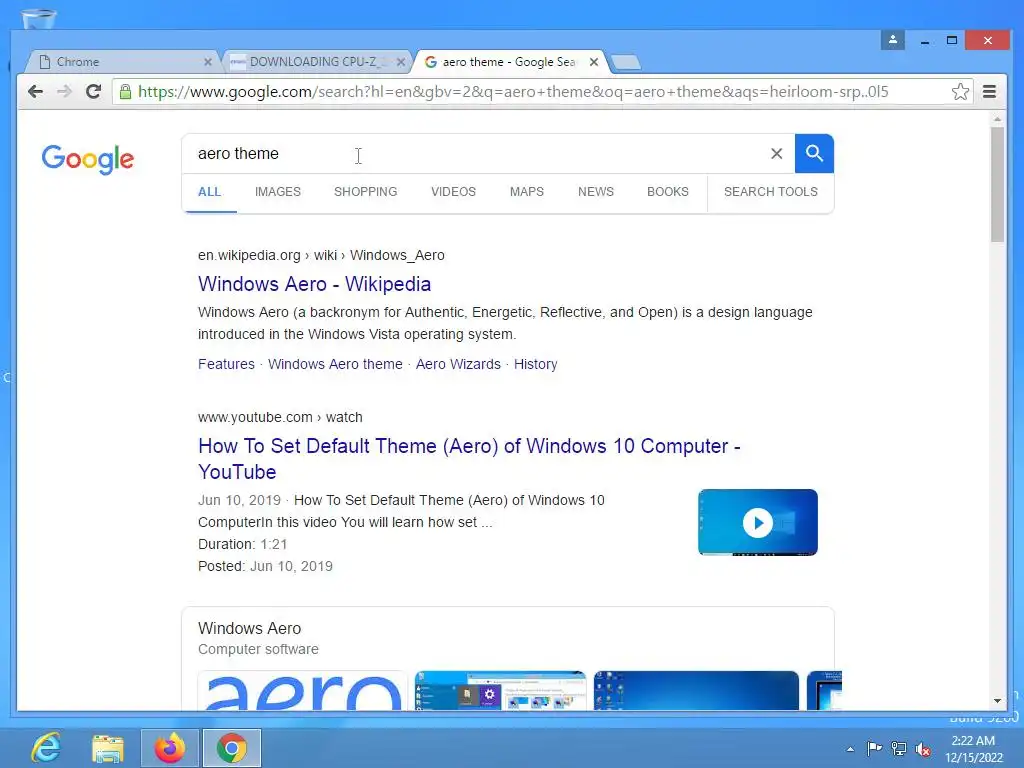Open the Chrome user profile button
This screenshot has width=1024, height=768.
coord(893,40)
